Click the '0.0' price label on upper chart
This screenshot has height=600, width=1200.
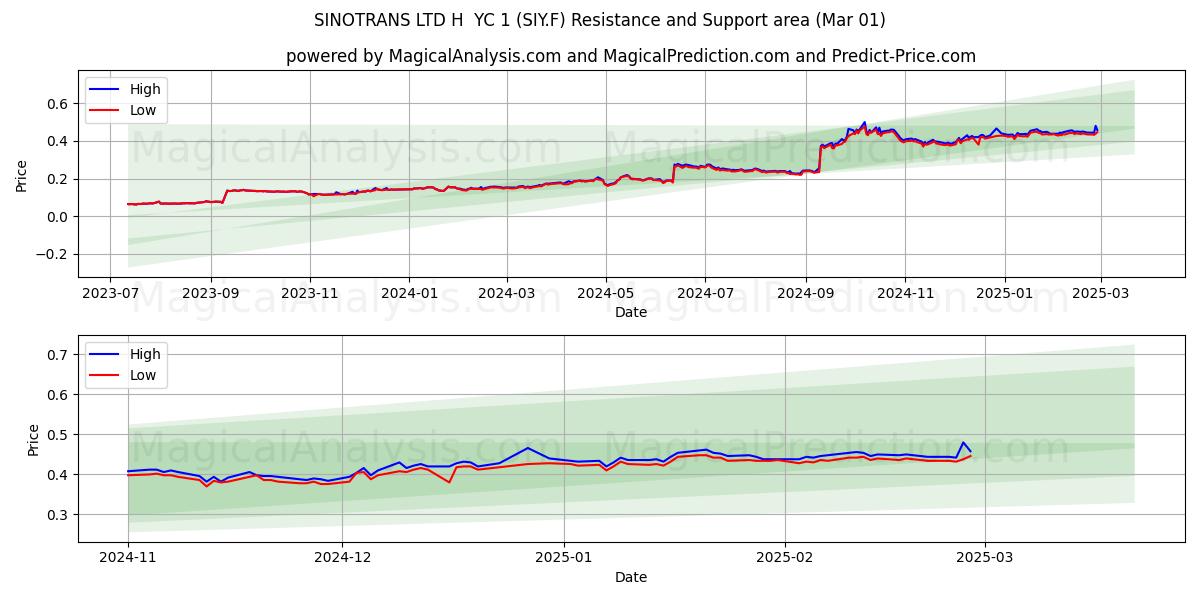[60, 217]
